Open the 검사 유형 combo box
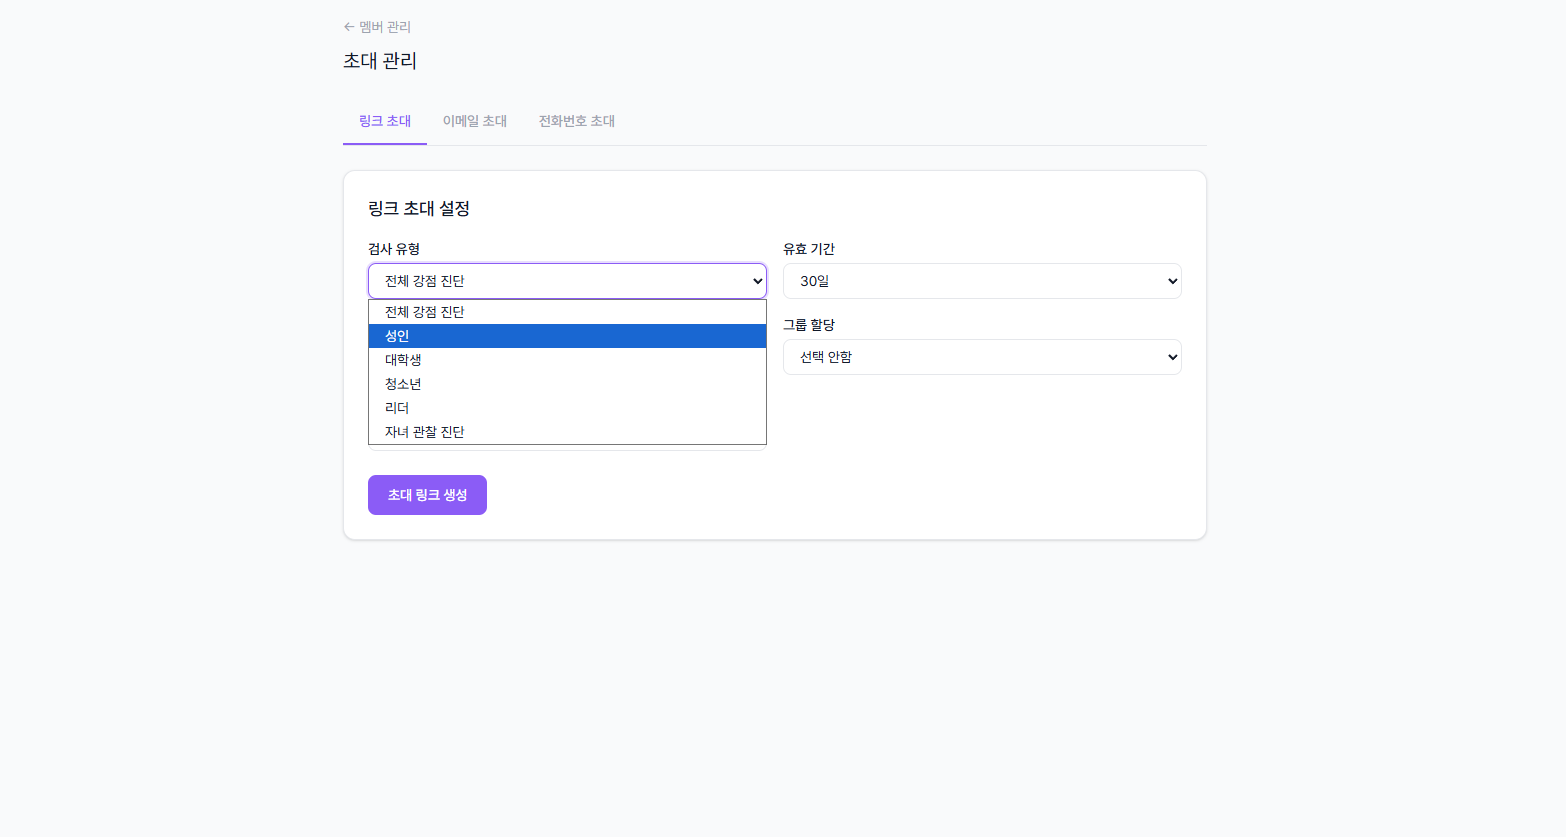The image size is (1566, 837). (567, 281)
